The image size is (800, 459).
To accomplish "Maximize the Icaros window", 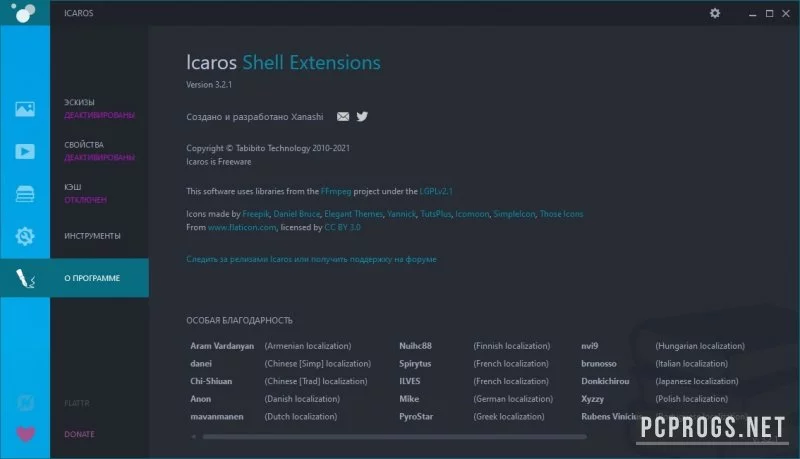I will pos(769,14).
